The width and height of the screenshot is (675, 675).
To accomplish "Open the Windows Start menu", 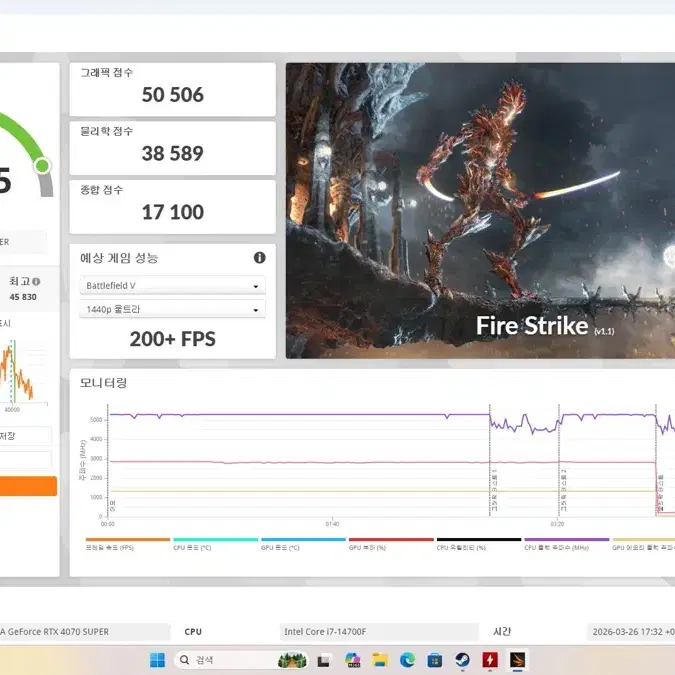I will coord(157,660).
